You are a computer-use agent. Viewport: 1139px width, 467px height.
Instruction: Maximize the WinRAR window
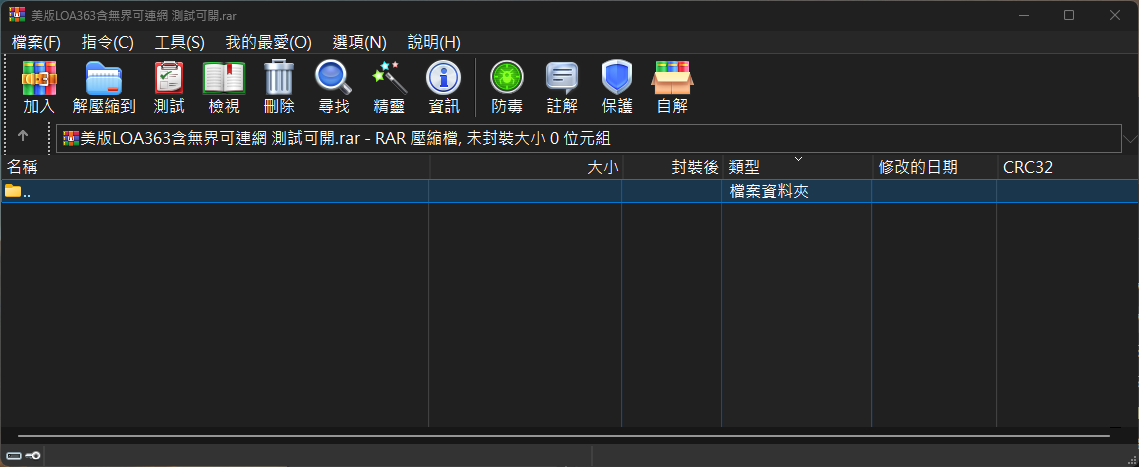click(x=1069, y=15)
